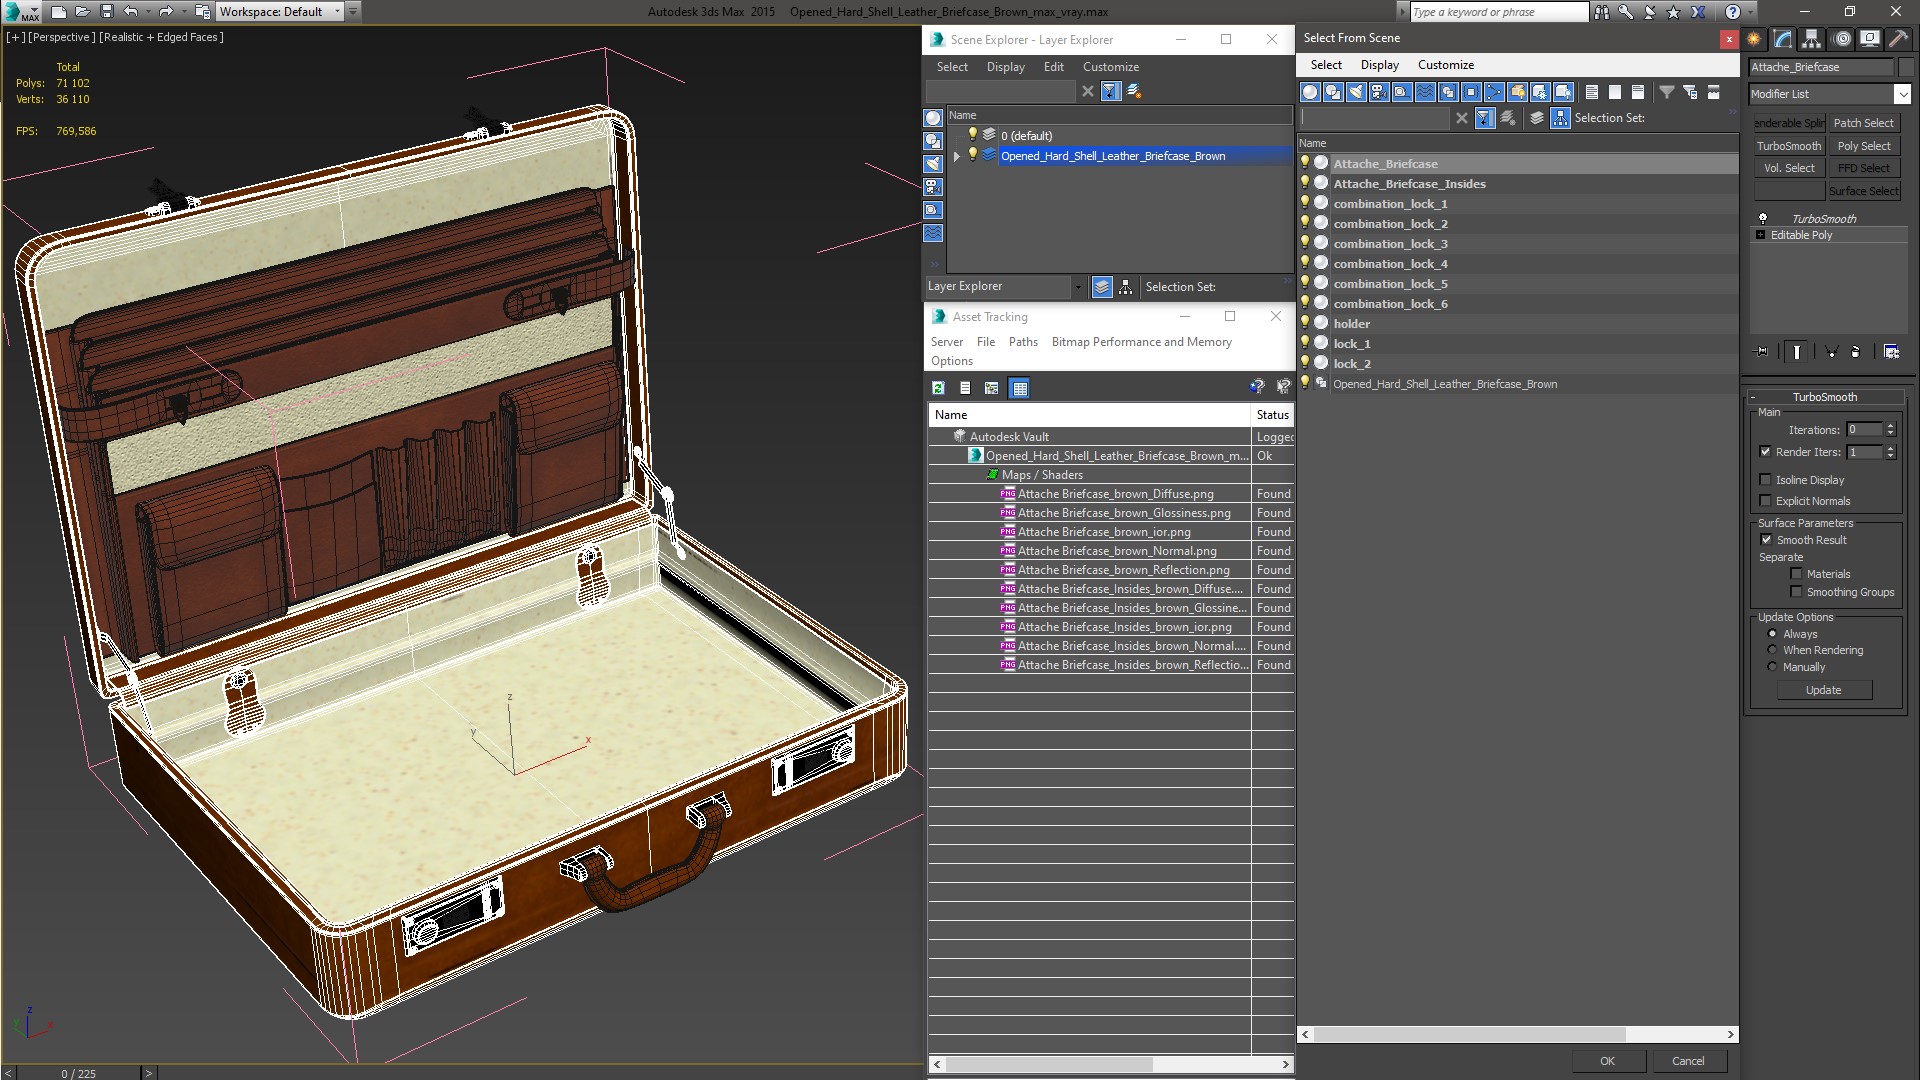Increase Iterations spinner value
Screen dimensions: 1920x1080
click(1890, 426)
